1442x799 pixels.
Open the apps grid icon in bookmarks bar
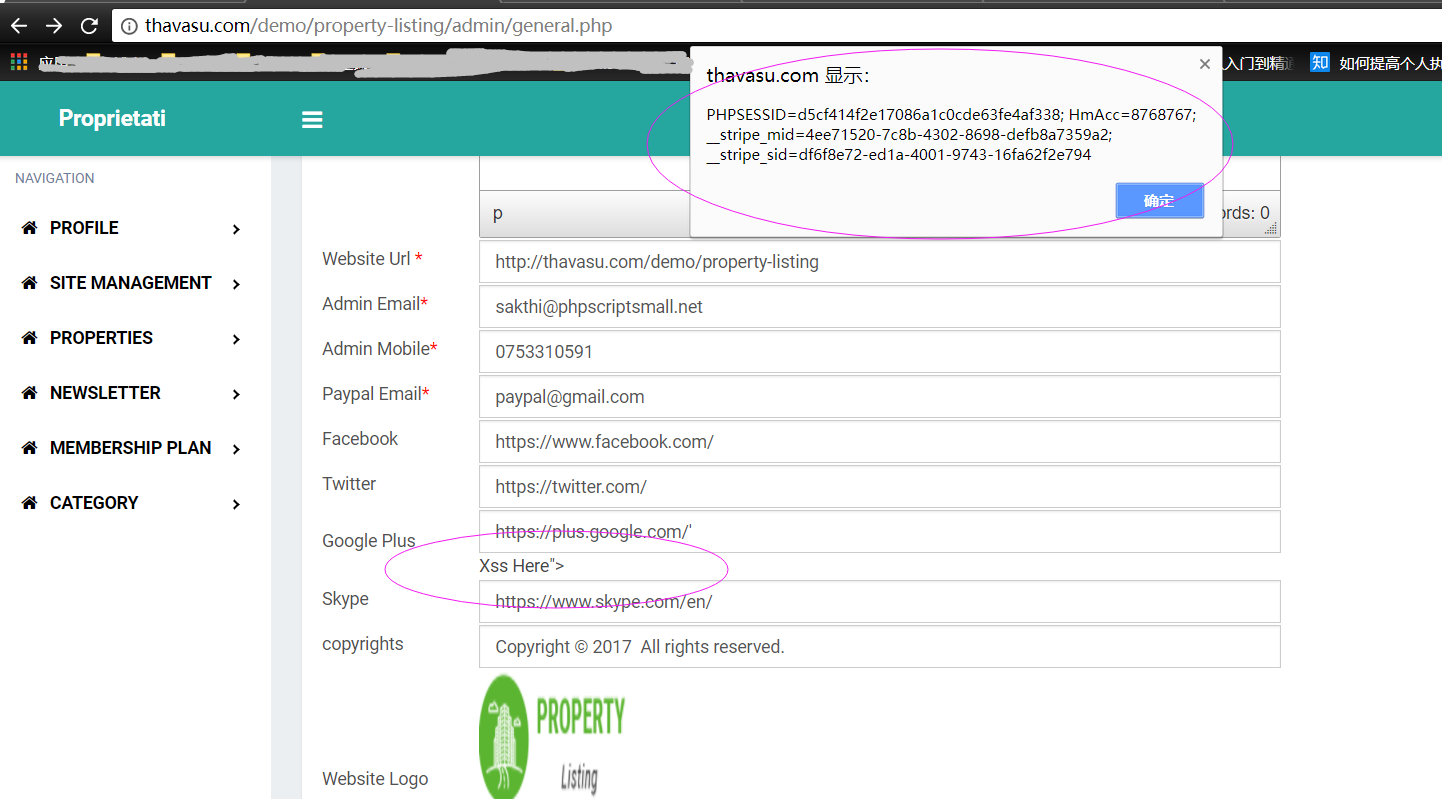[19, 63]
